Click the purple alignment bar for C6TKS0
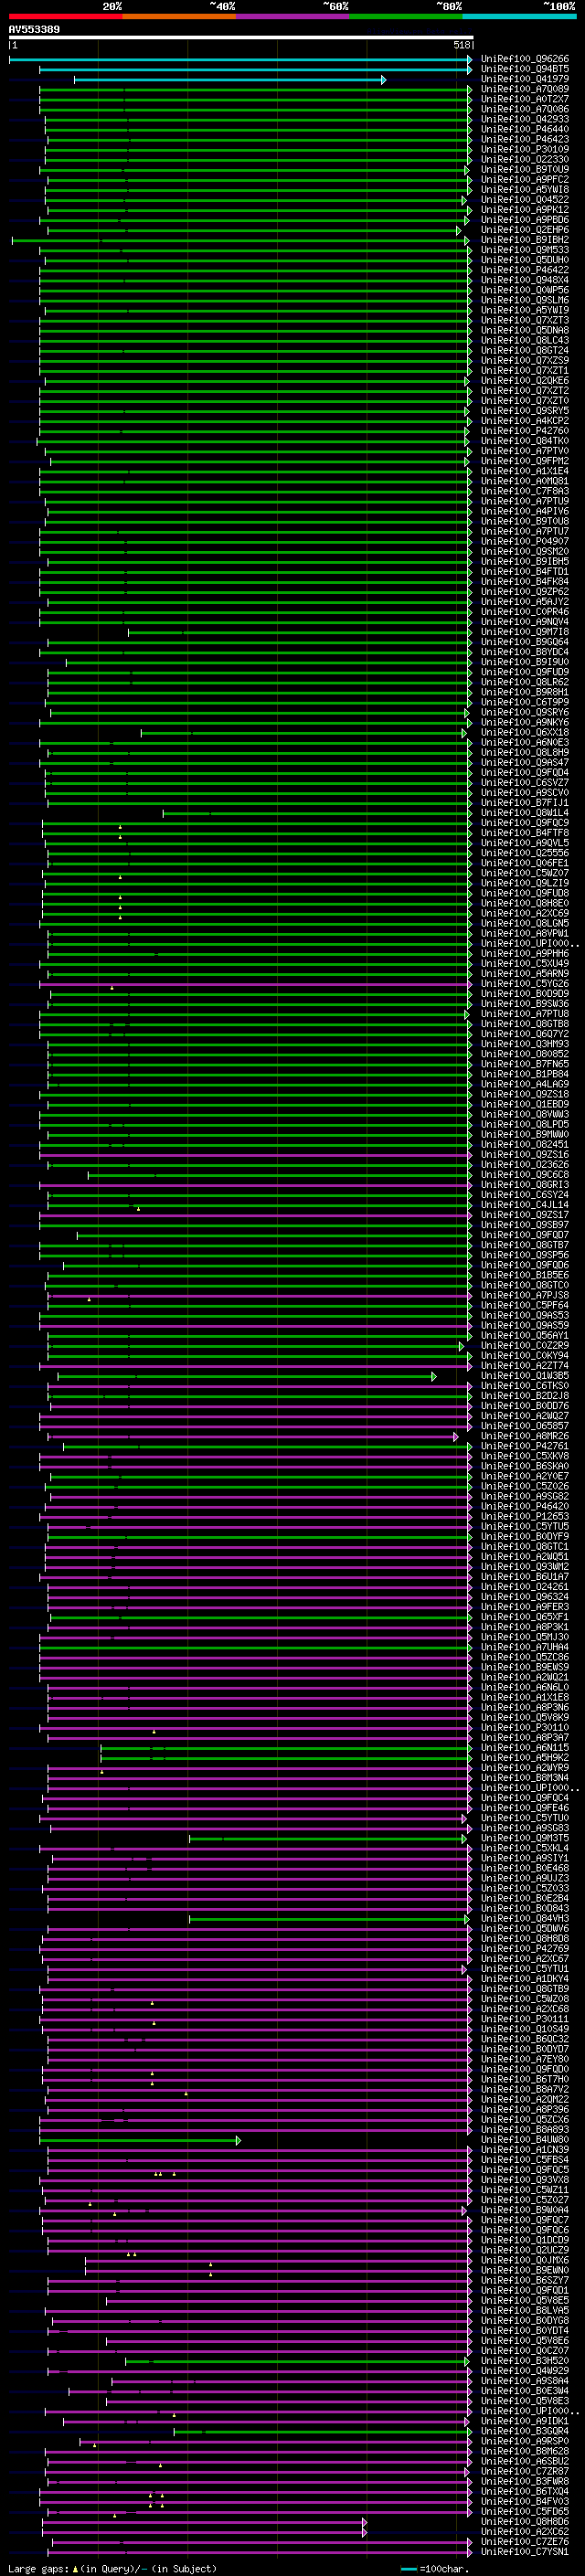585x2576 pixels. [258, 1387]
